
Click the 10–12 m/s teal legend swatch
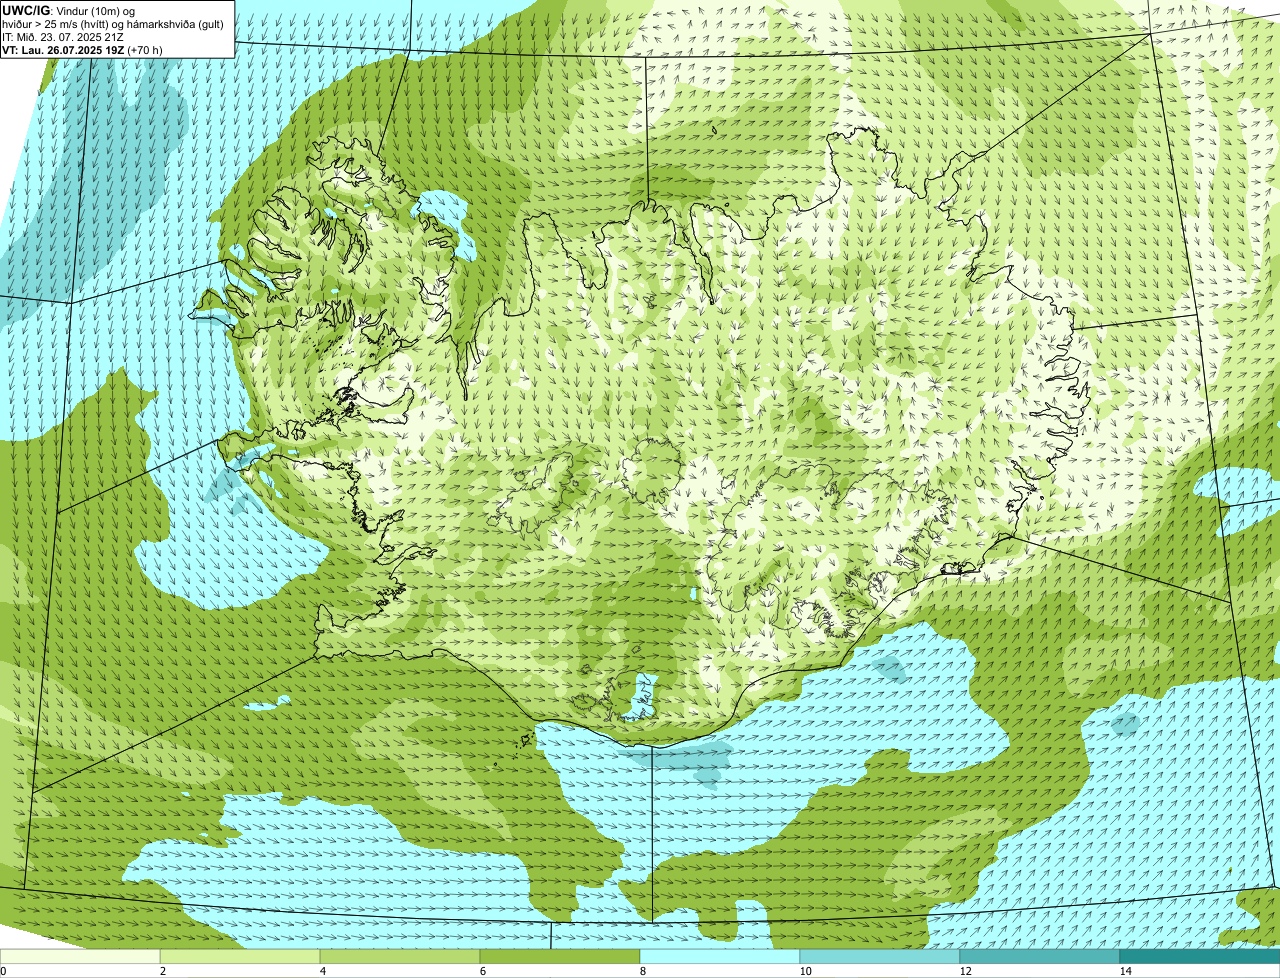point(880,957)
